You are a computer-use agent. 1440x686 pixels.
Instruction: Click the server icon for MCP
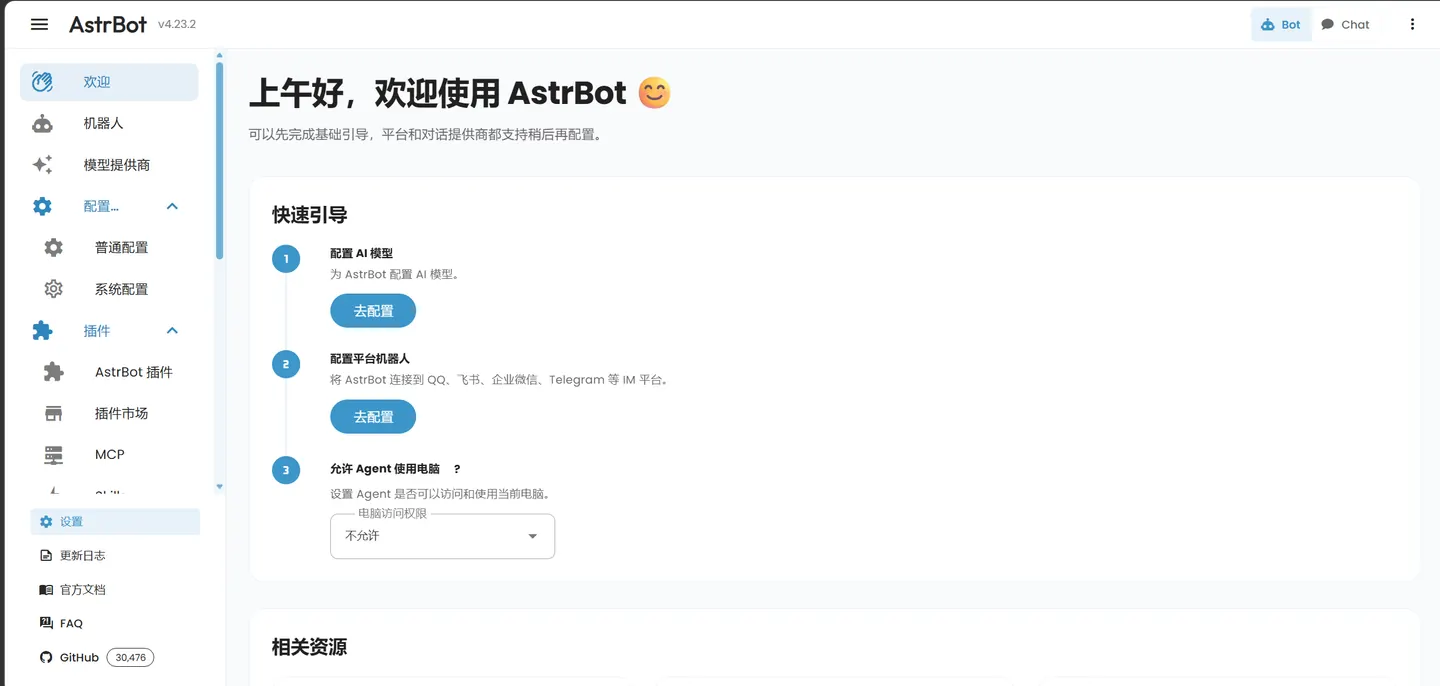click(54, 455)
